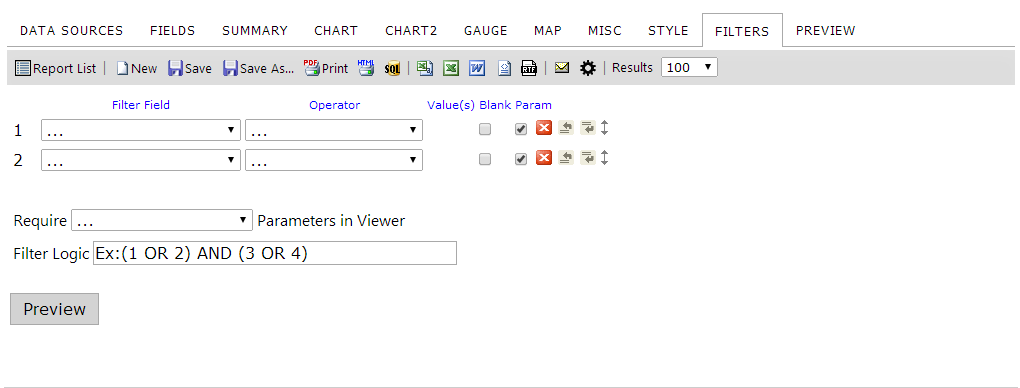Open the Fields tab
Image resolution: width=1020 pixels, height=388 pixels.
[172, 31]
